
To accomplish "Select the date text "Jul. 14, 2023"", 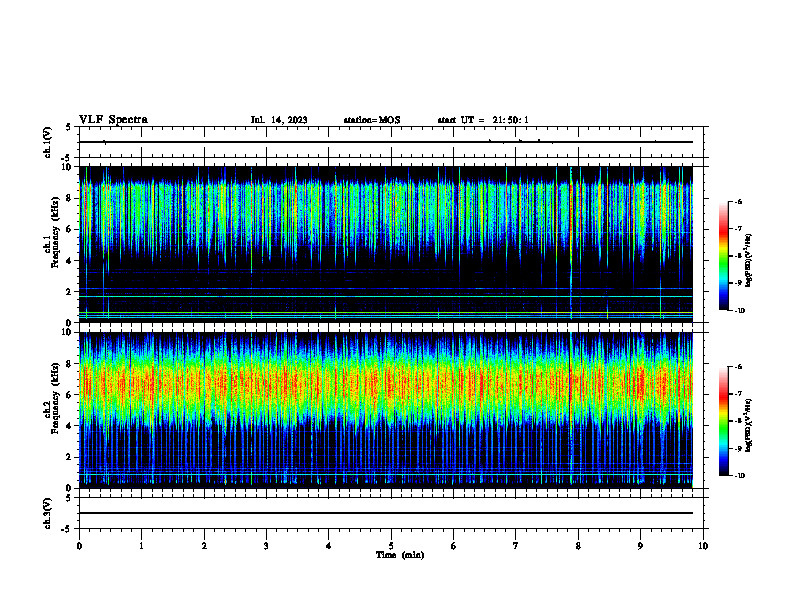I will tap(279, 120).
